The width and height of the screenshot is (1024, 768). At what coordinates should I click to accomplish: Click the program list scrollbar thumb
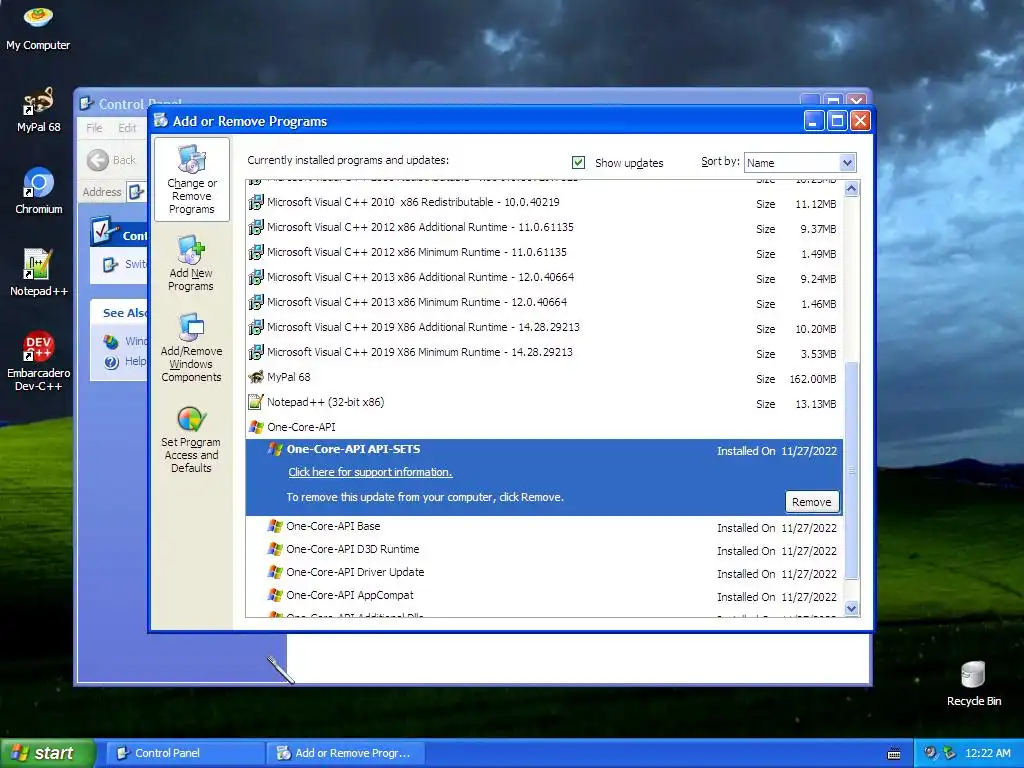pyautogui.click(x=851, y=470)
